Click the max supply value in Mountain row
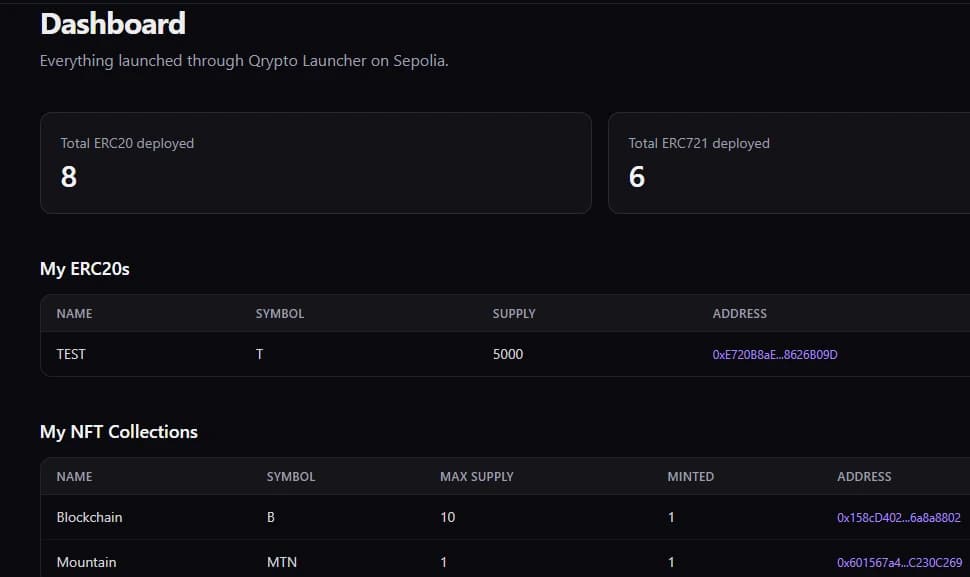 coord(444,562)
